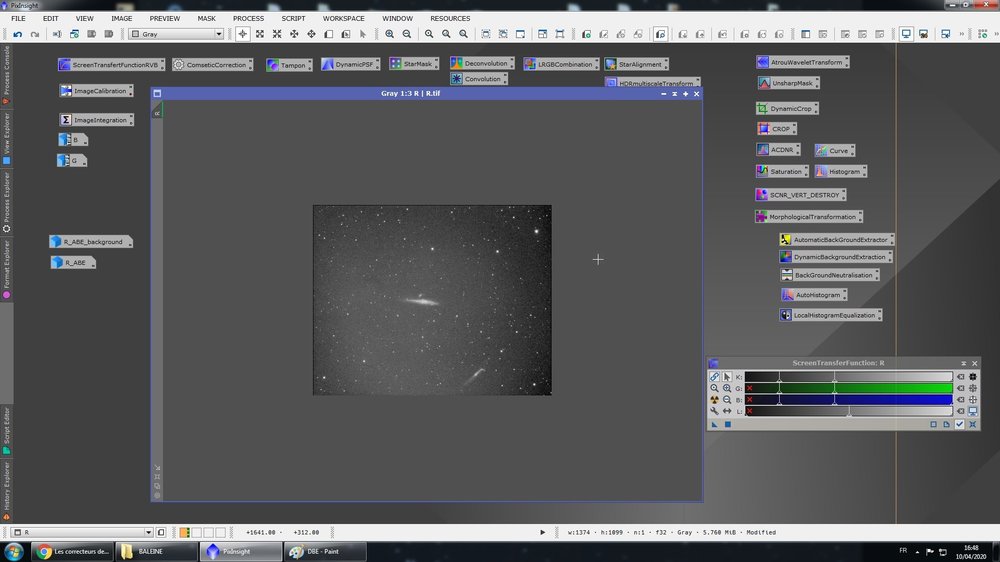Open the Deconvolution process icon
1000x562 pixels.
tap(486, 63)
